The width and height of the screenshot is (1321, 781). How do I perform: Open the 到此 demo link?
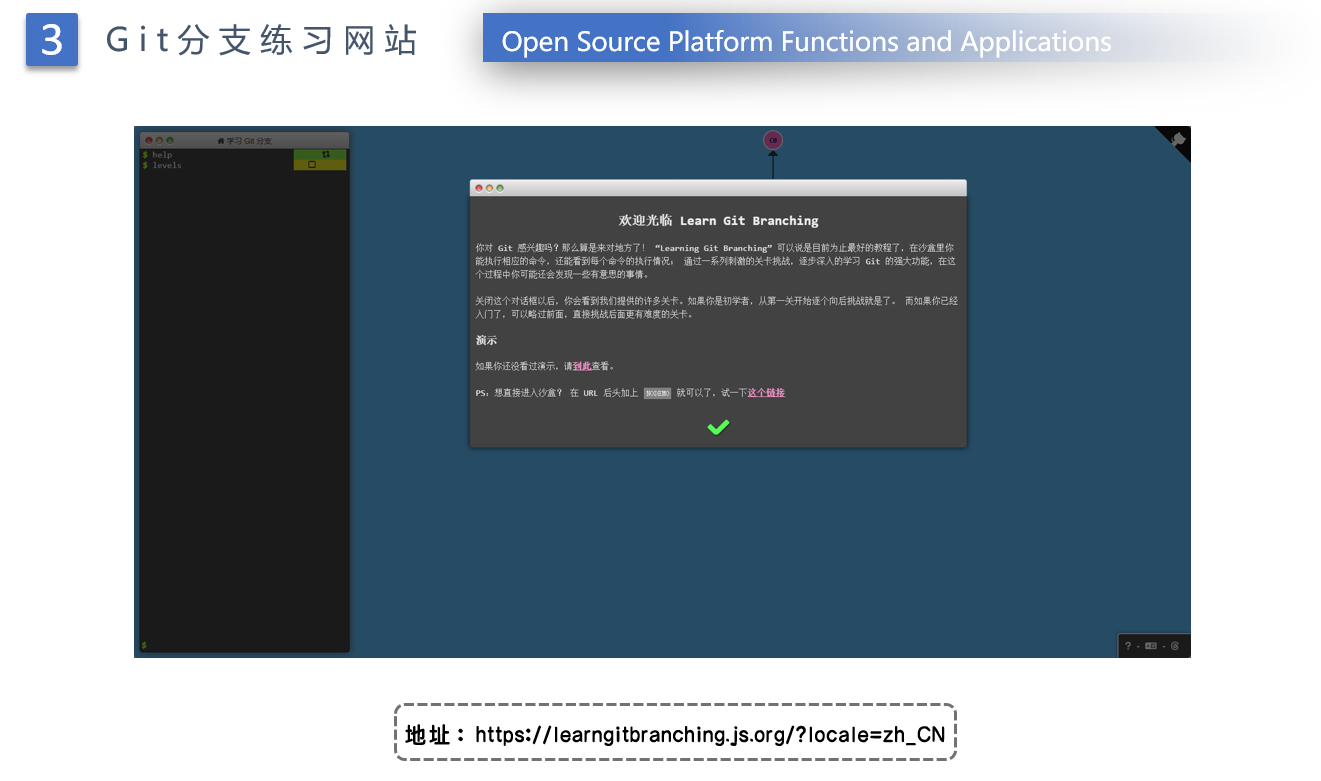[x=581, y=366]
